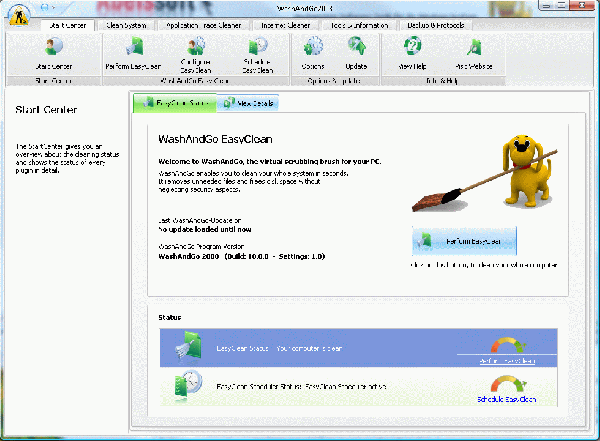
Task: Click the Start Center sidebar heading
Action: 46,110
